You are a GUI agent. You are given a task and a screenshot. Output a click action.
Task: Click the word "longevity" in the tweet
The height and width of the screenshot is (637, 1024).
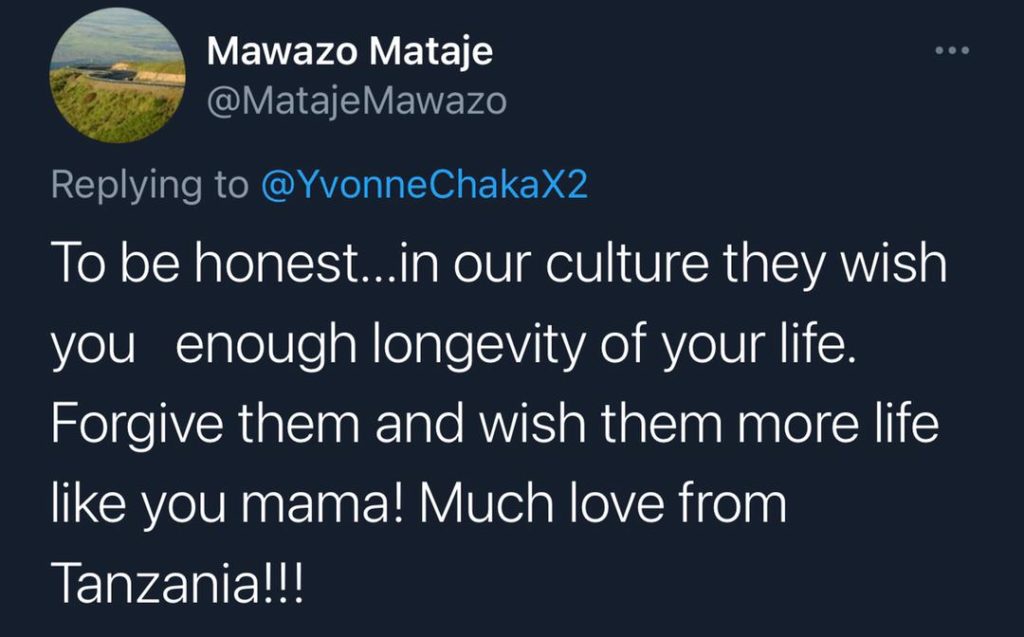480,345
